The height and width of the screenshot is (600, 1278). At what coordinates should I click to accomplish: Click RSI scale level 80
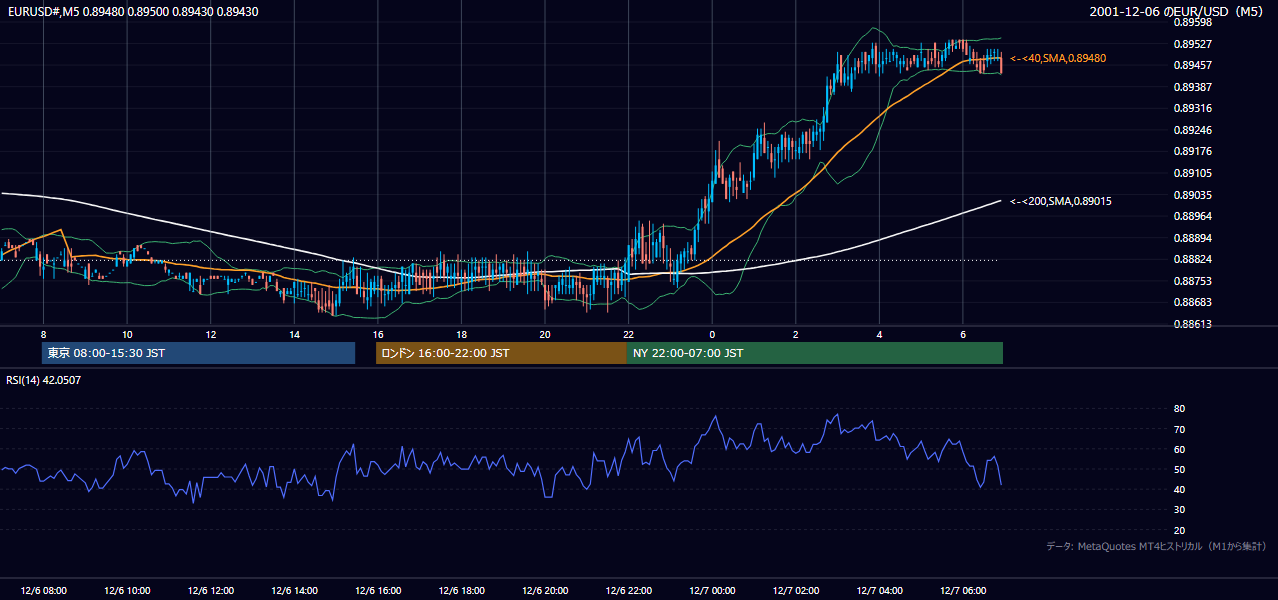pos(1179,409)
